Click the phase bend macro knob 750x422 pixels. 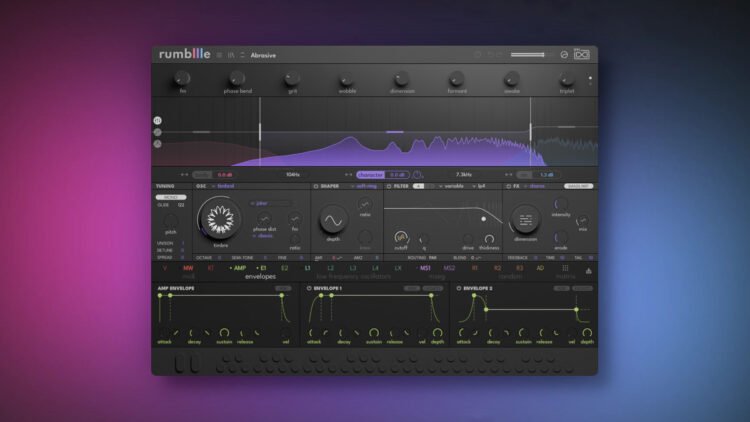point(237,78)
